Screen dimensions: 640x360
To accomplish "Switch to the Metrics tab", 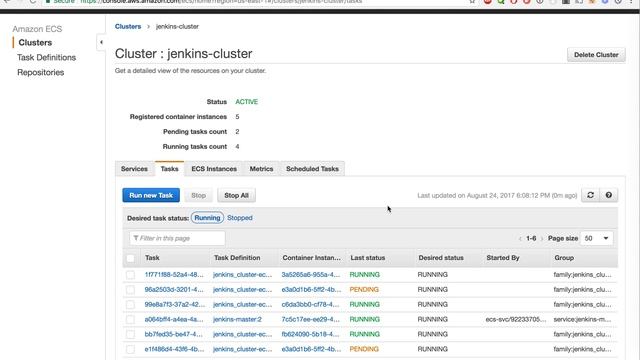I will 261,169.
